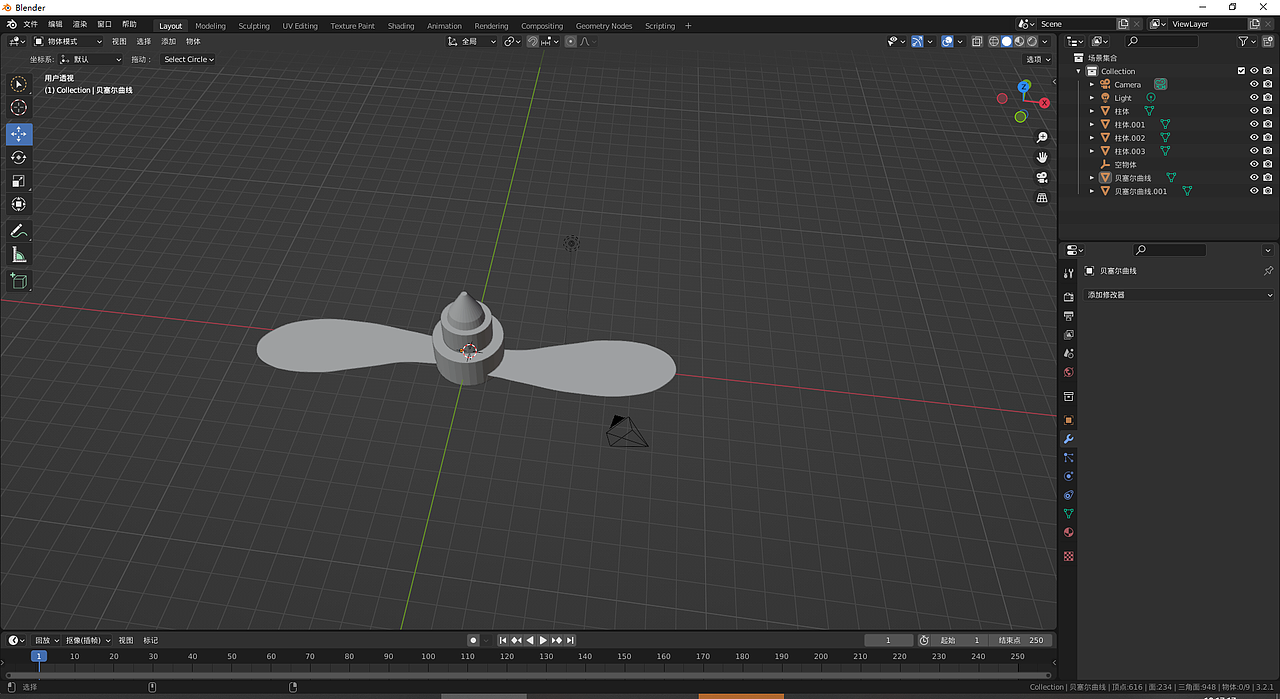The height and width of the screenshot is (699, 1280).
Task: Open the Output properties tab
Action: point(1068,316)
